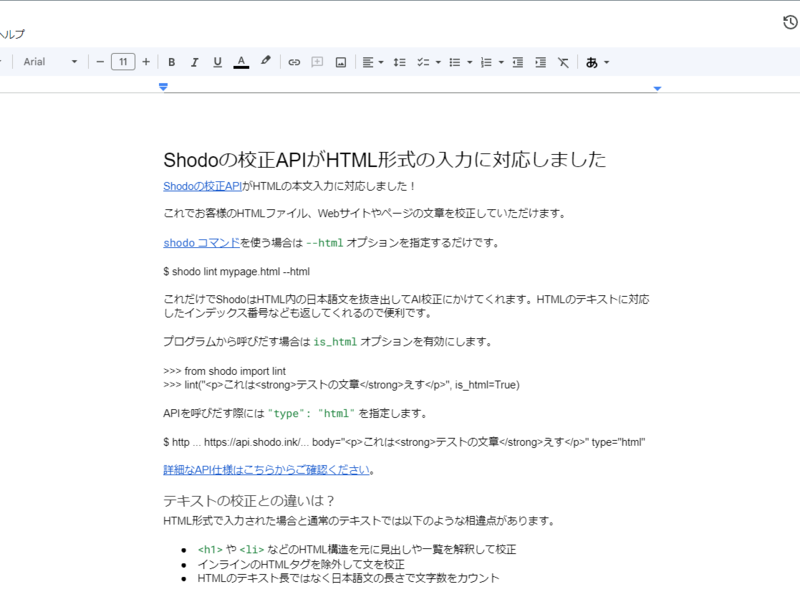800x597 pixels.
Task: Open the text color picker
Action: (x=241, y=62)
